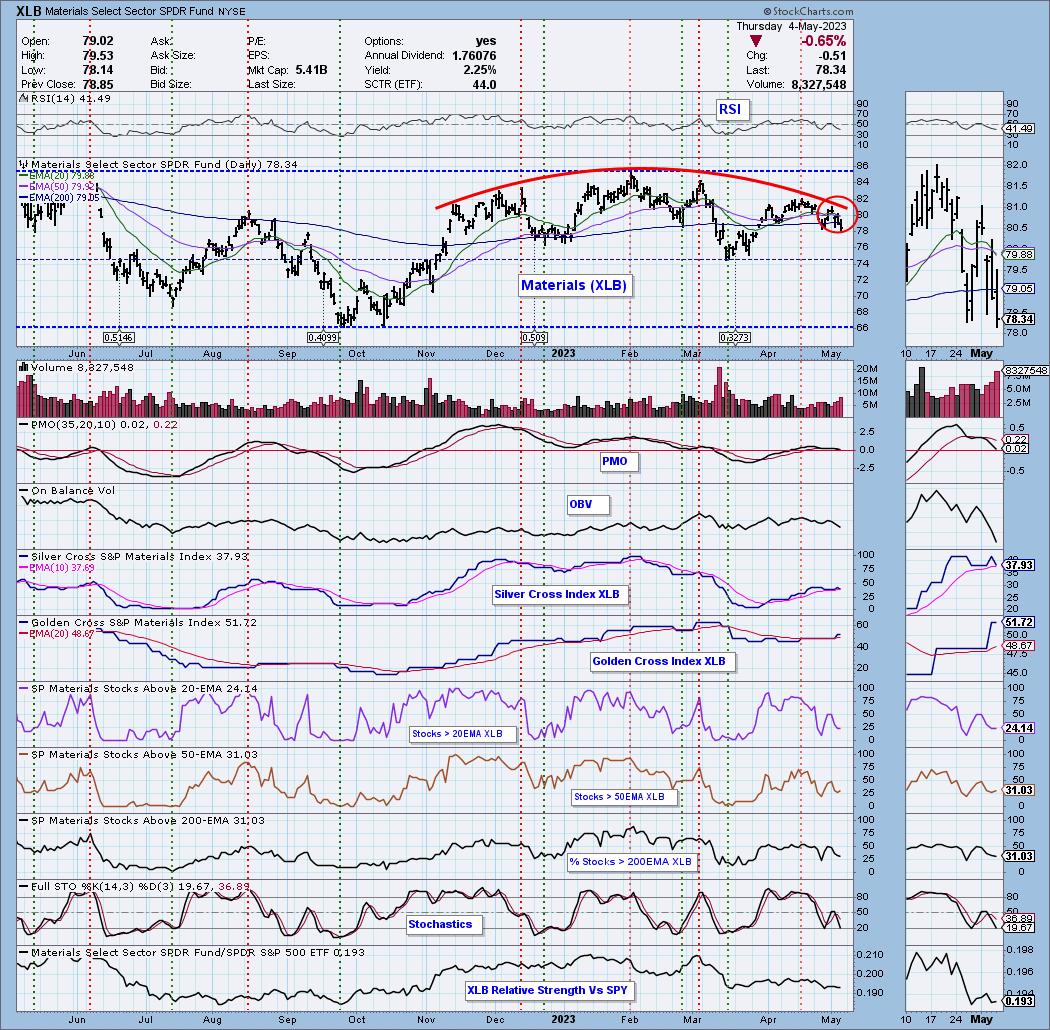Click the Chg value -0.51
The width and height of the screenshot is (1050, 1030).
point(833,56)
